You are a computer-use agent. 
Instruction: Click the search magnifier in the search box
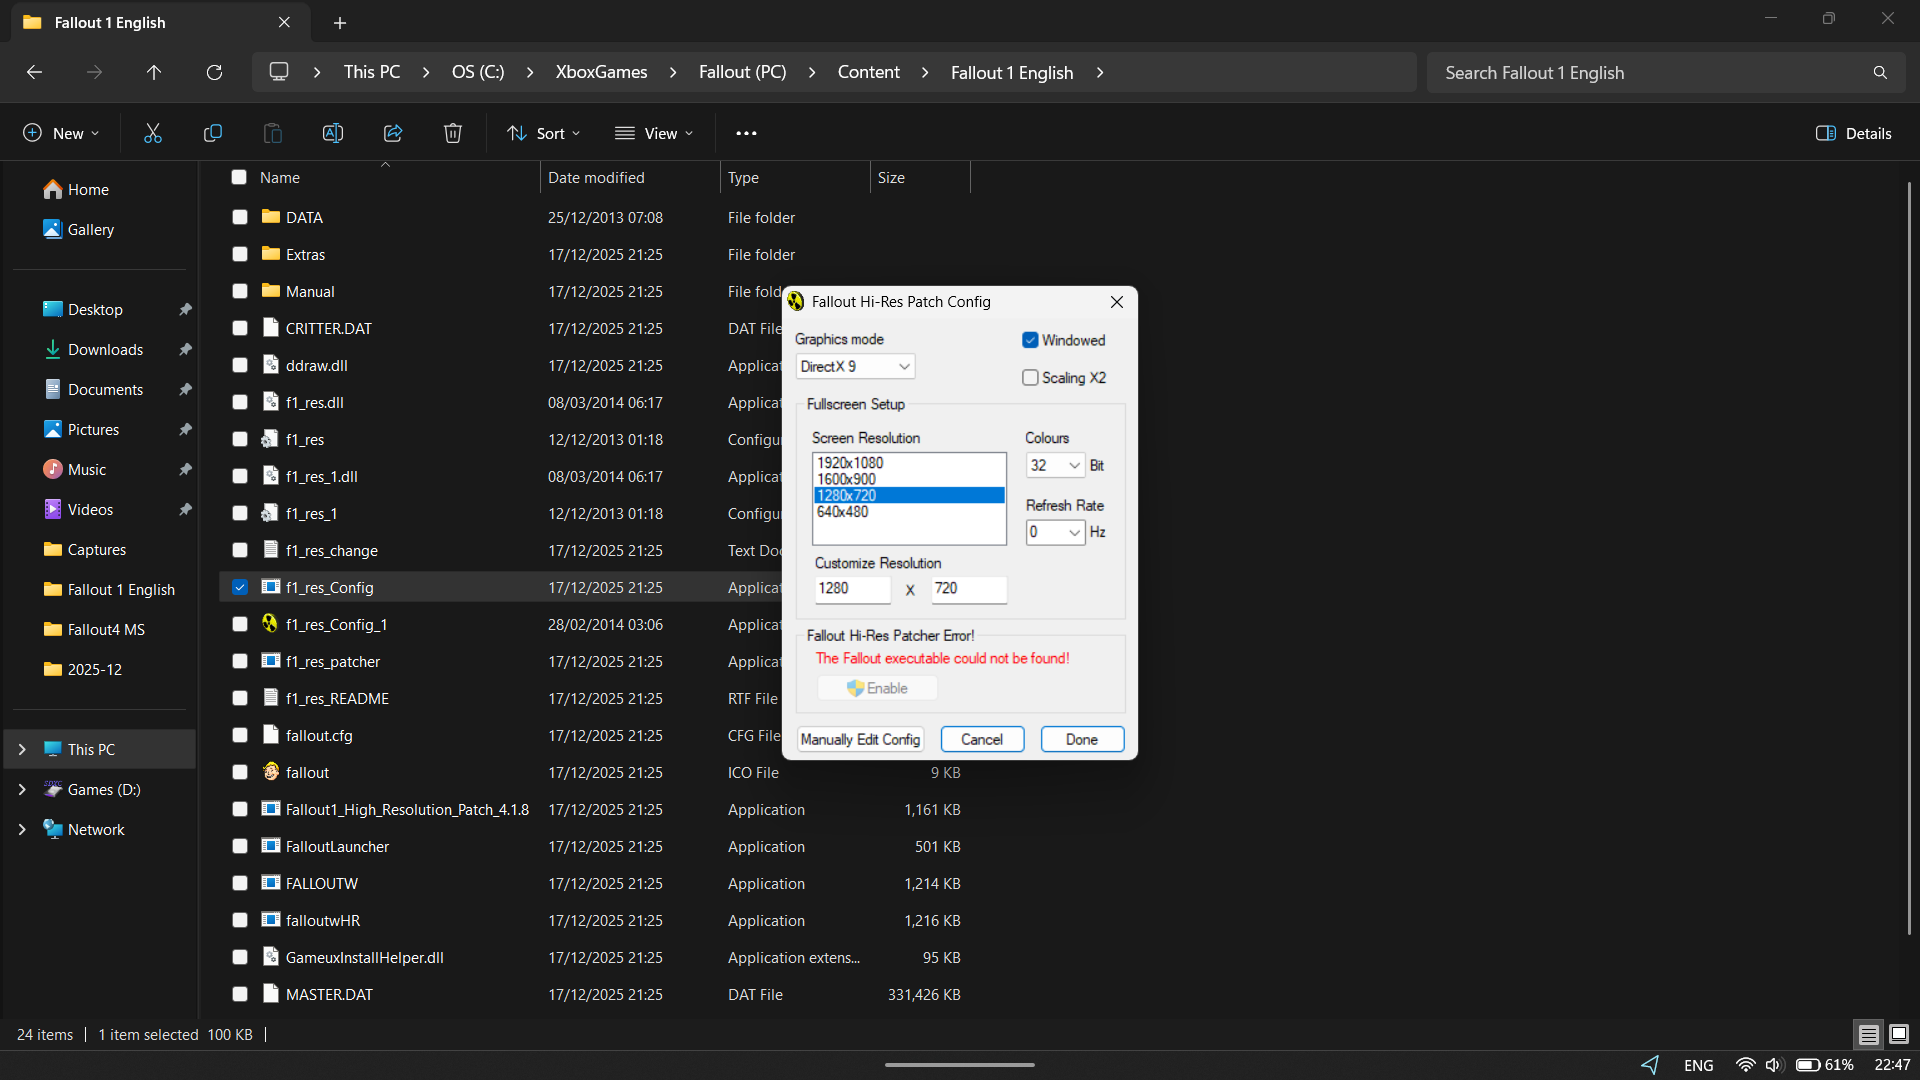click(1879, 72)
